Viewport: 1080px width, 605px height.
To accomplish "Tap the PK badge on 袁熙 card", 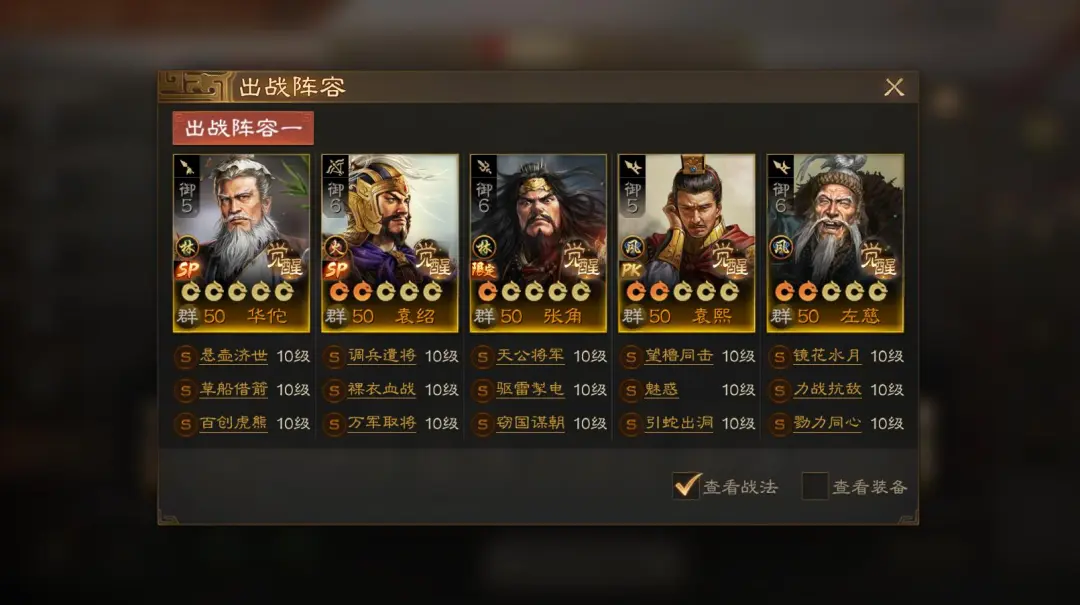I will [x=632, y=270].
